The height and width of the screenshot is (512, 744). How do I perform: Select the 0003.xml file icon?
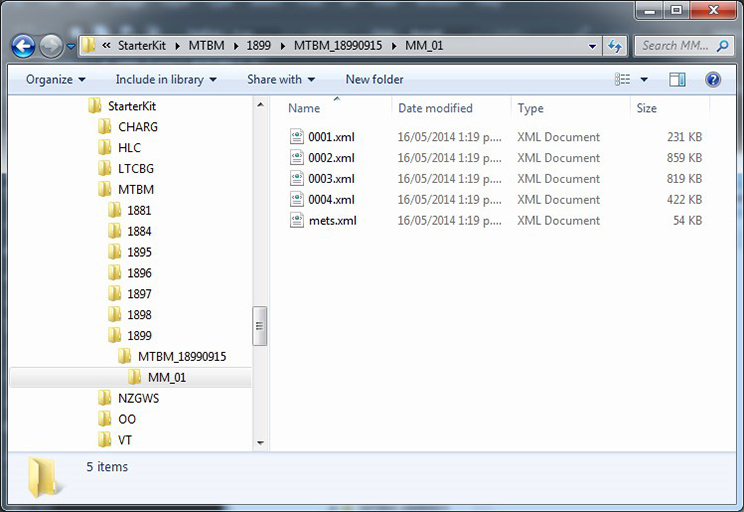point(297,178)
